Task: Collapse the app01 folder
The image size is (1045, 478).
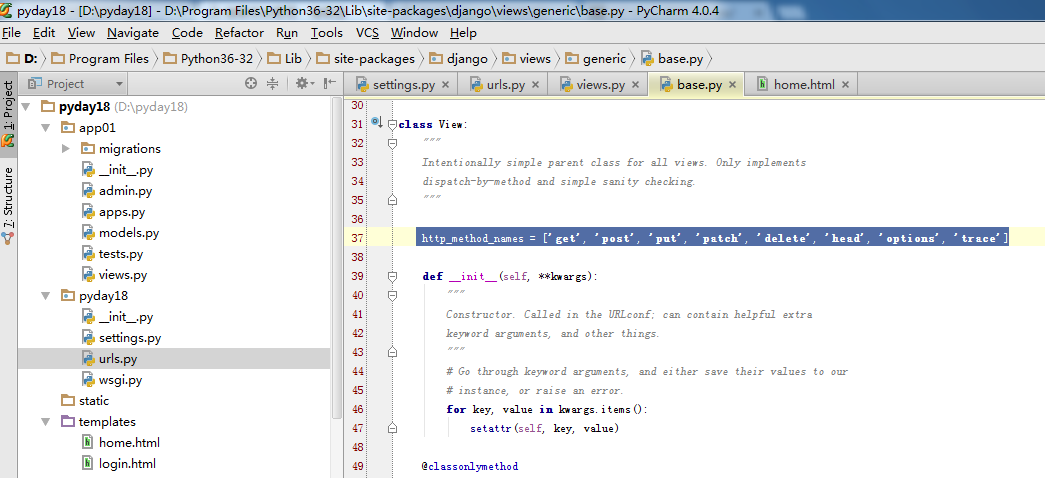Action: [x=45, y=128]
